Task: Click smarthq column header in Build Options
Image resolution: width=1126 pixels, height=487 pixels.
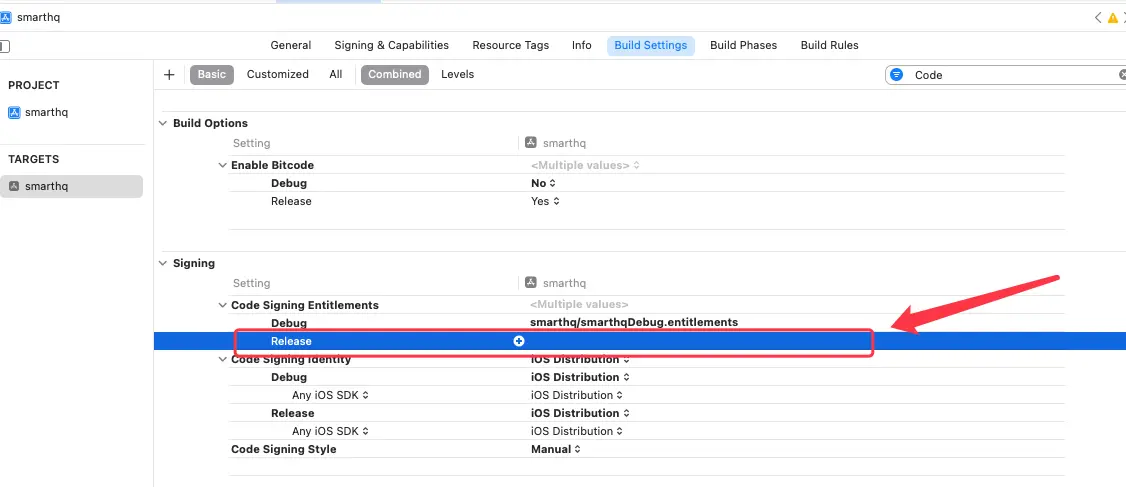Action: click(556, 143)
